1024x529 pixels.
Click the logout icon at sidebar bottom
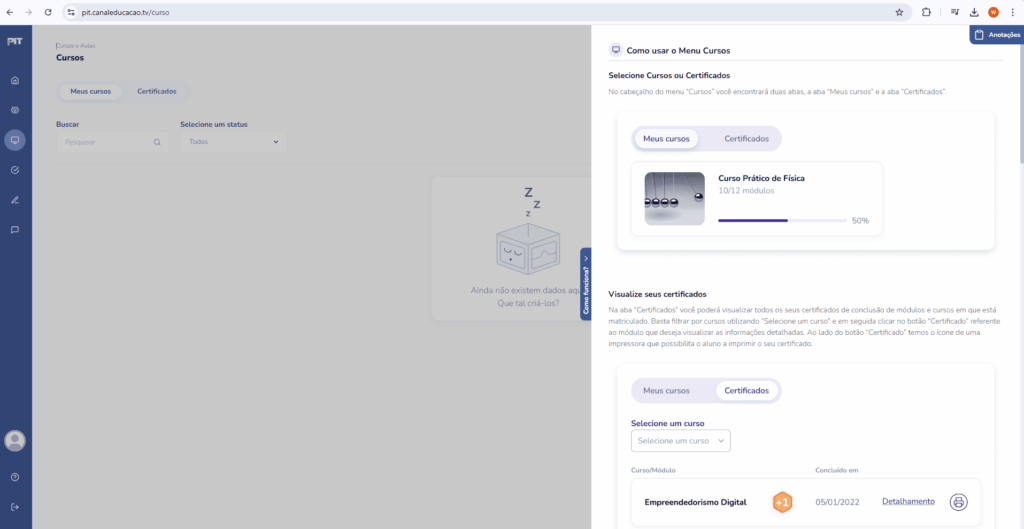click(x=15, y=507)
